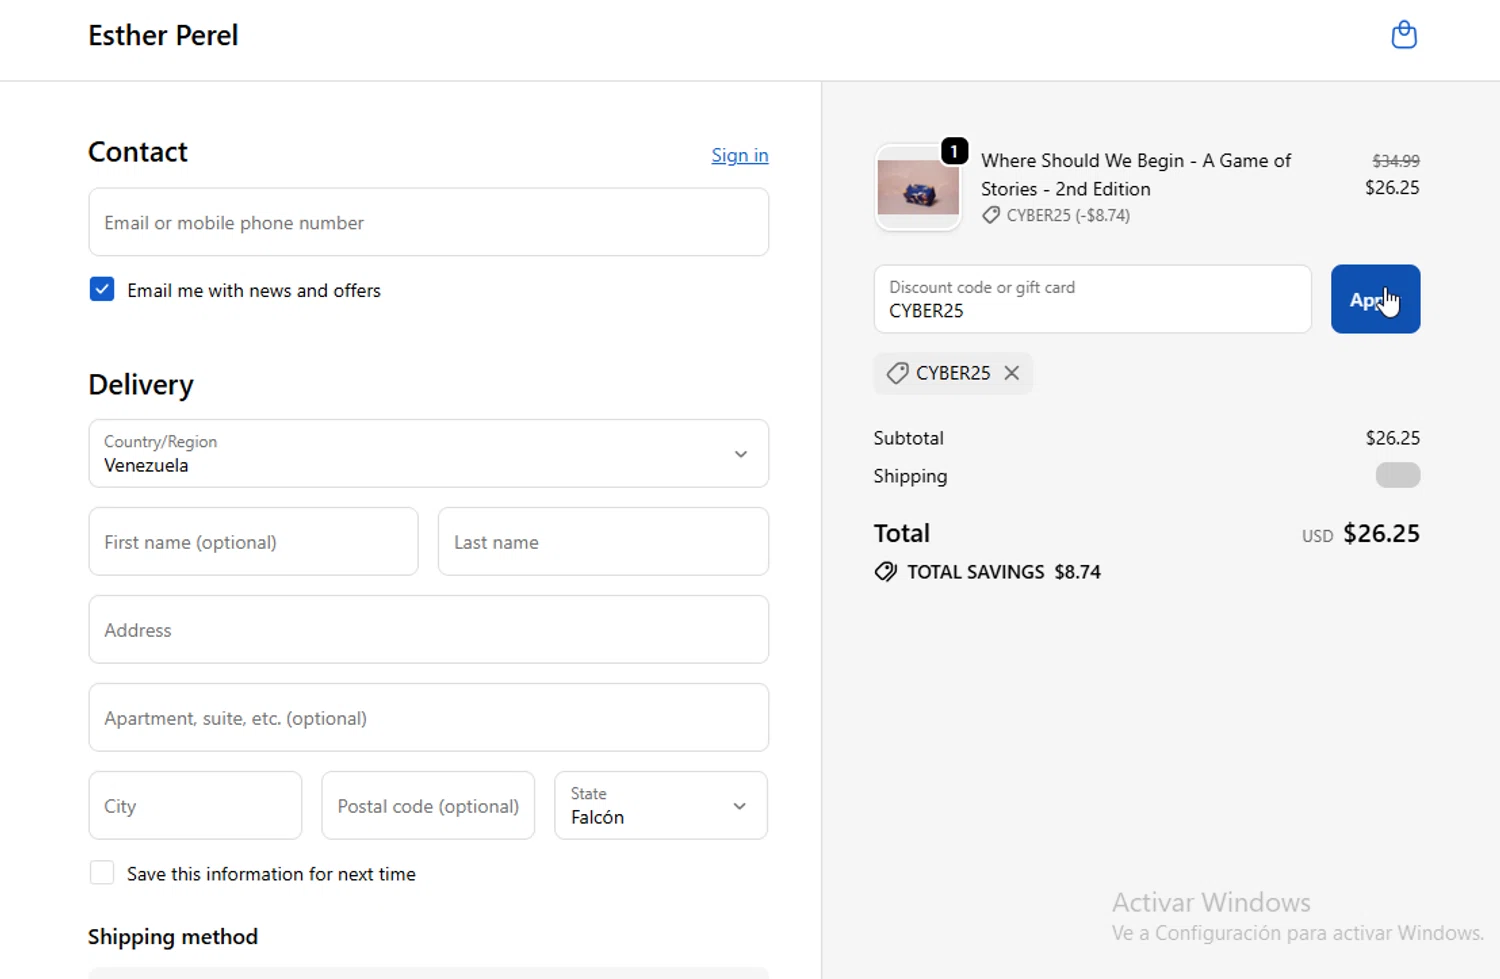Click the Contact heading
The height and width of the screenshot is (979, 1500).
coord(138,152)
